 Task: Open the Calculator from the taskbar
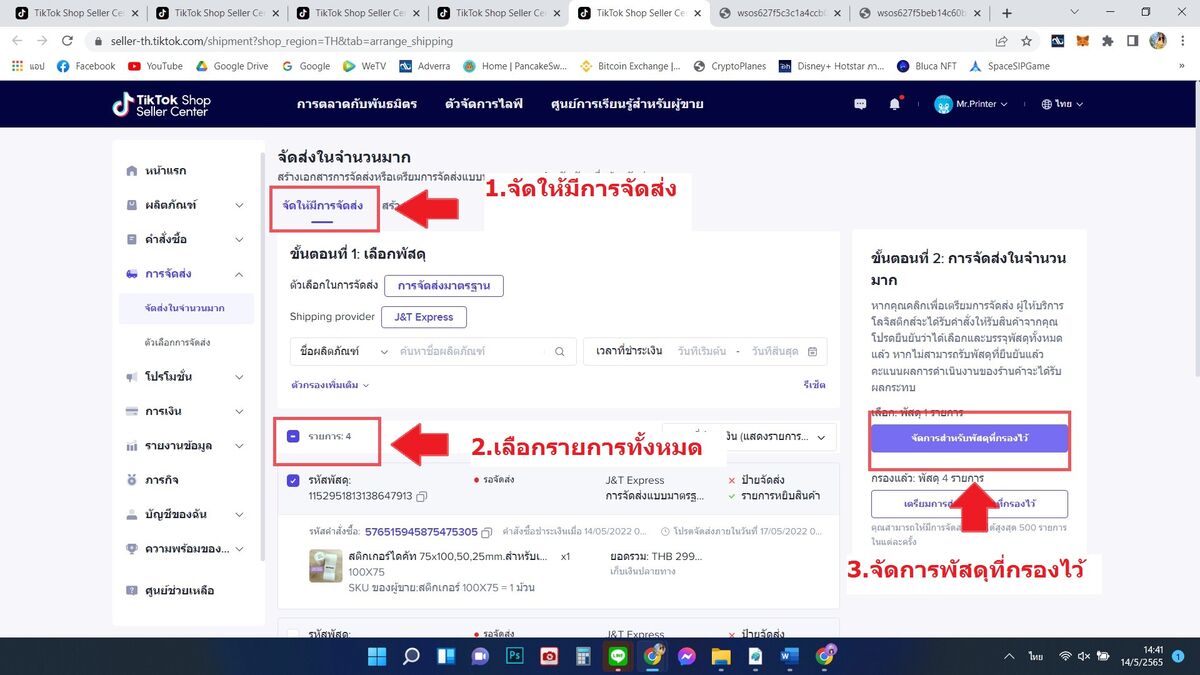pyautogui.click(x=583, y=656)
